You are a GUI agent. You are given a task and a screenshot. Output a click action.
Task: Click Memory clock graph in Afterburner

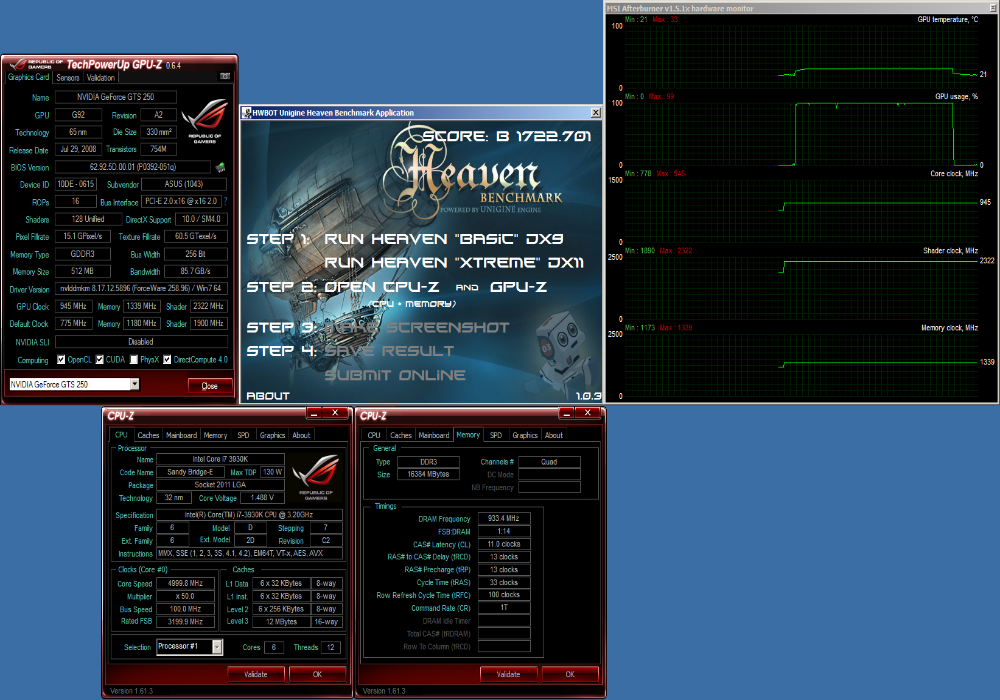click(801, 365)
